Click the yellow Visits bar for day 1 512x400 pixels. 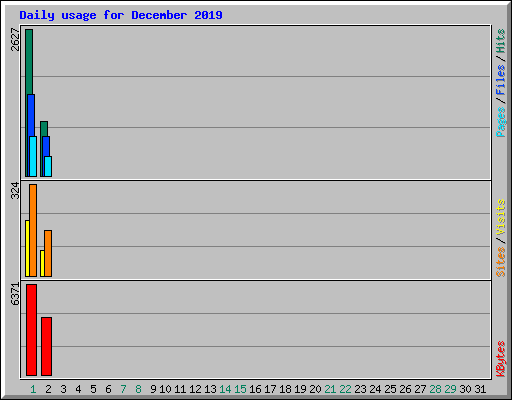click(27, 248)
